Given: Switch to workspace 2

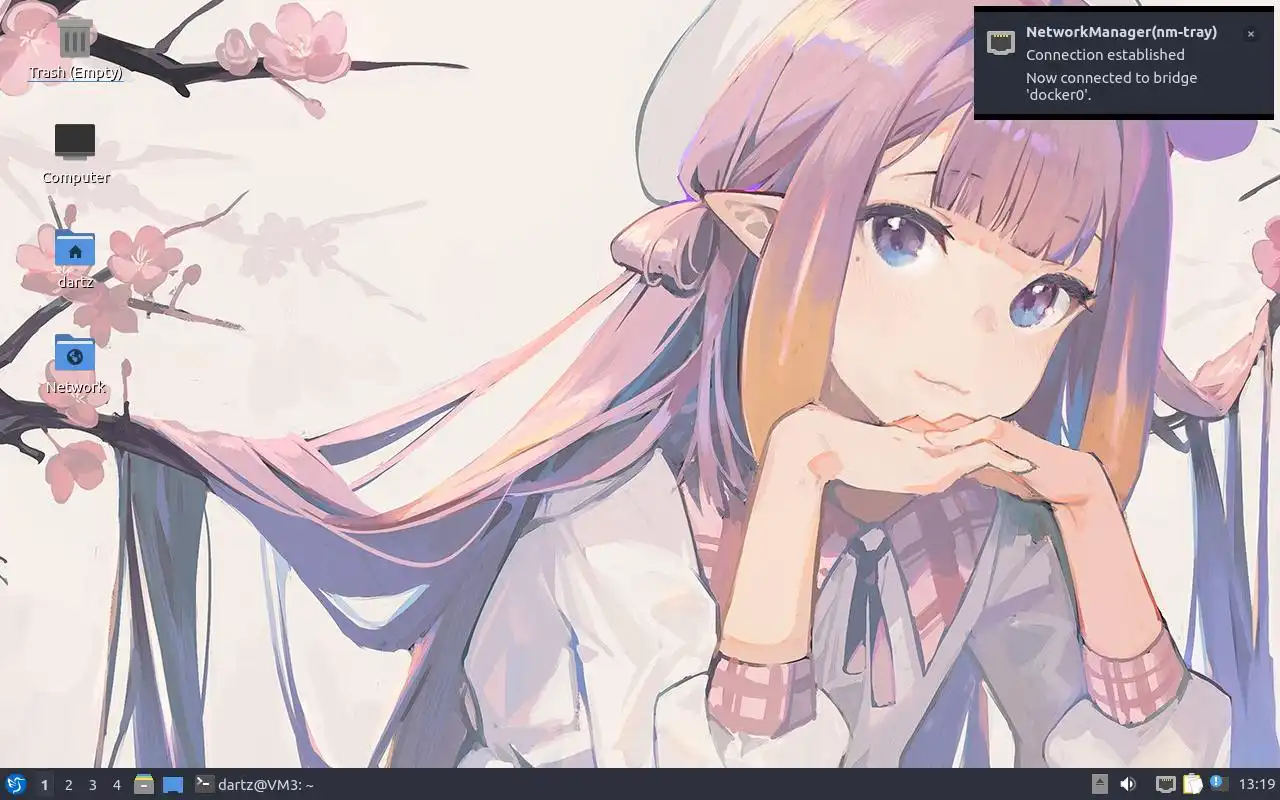Looking at the screenshot, I should point(68,785).
